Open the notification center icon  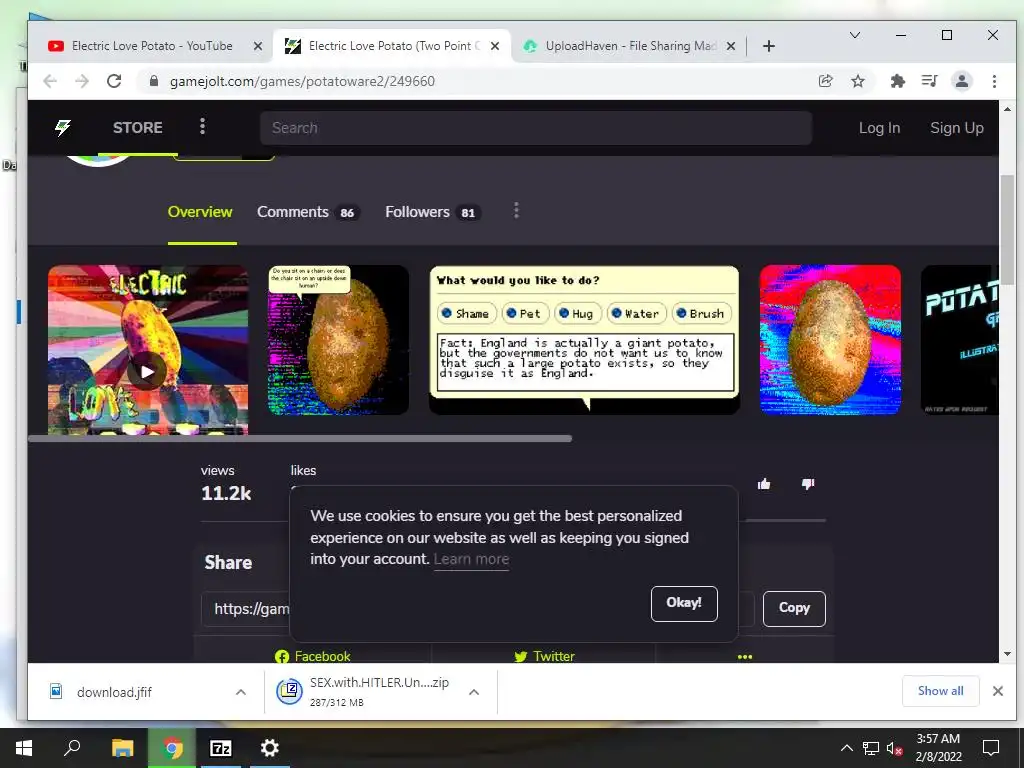tap(991, 748)
